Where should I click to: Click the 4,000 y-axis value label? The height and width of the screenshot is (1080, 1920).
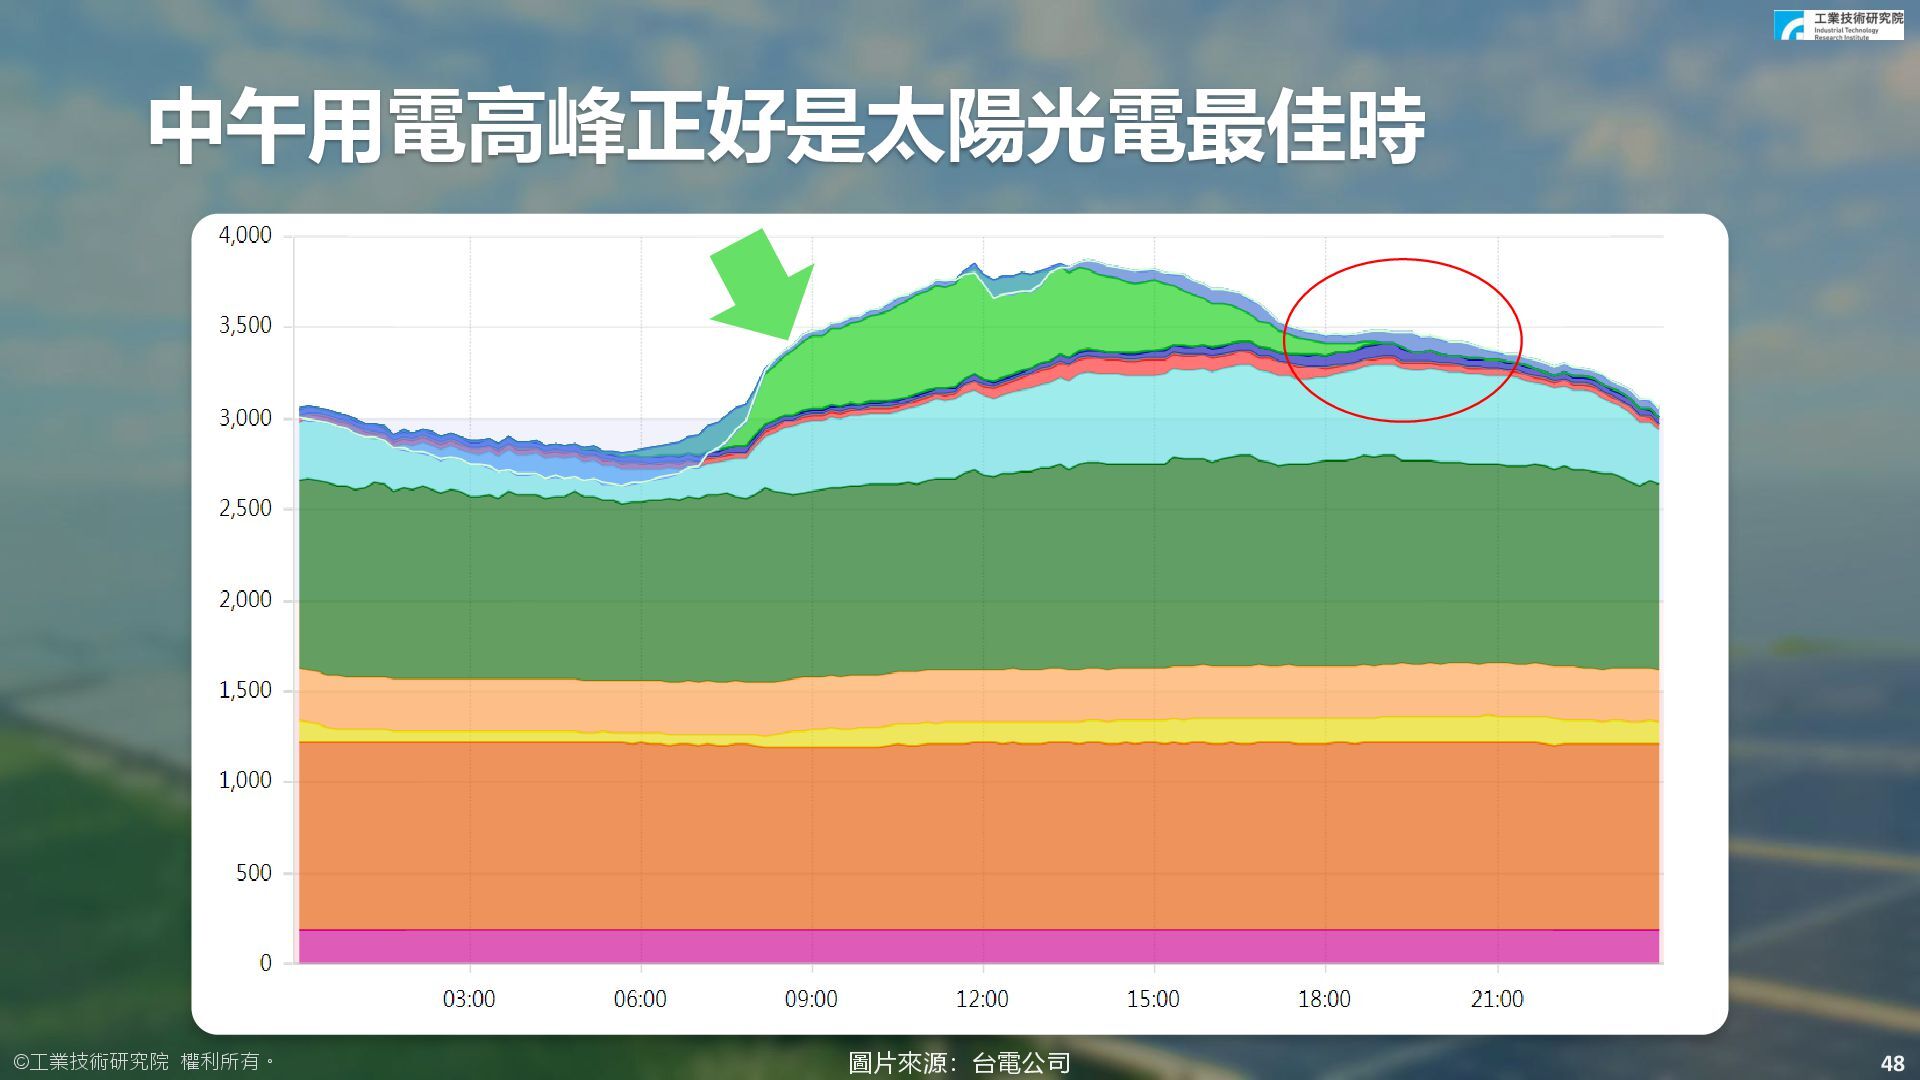(245, 235)
